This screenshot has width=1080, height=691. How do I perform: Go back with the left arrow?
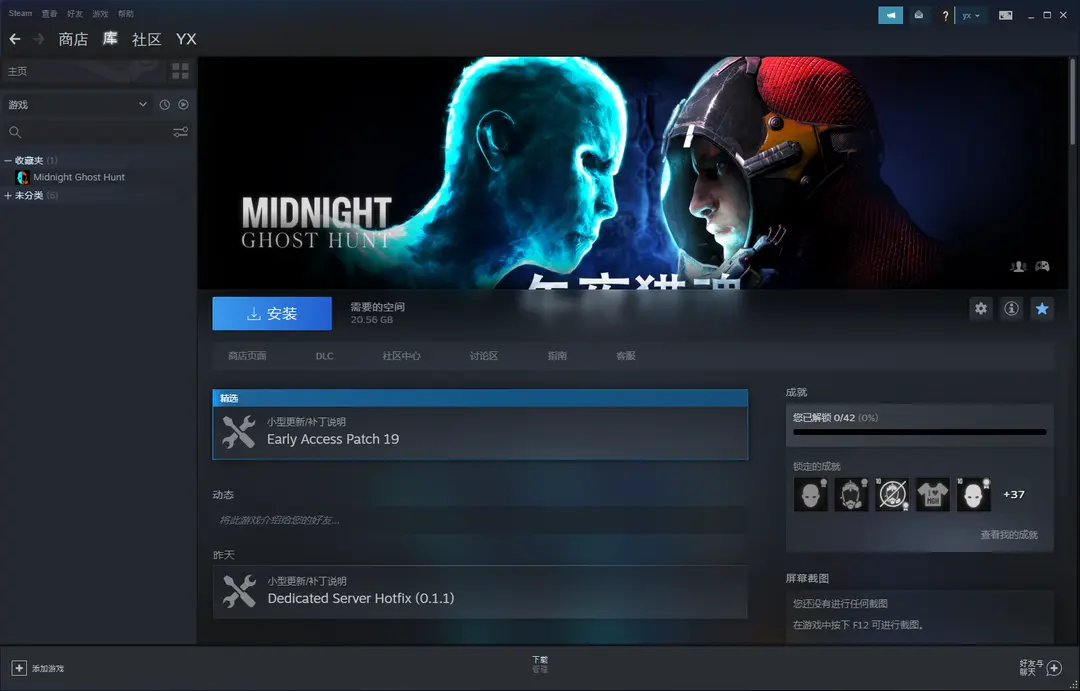click(14, 39)
